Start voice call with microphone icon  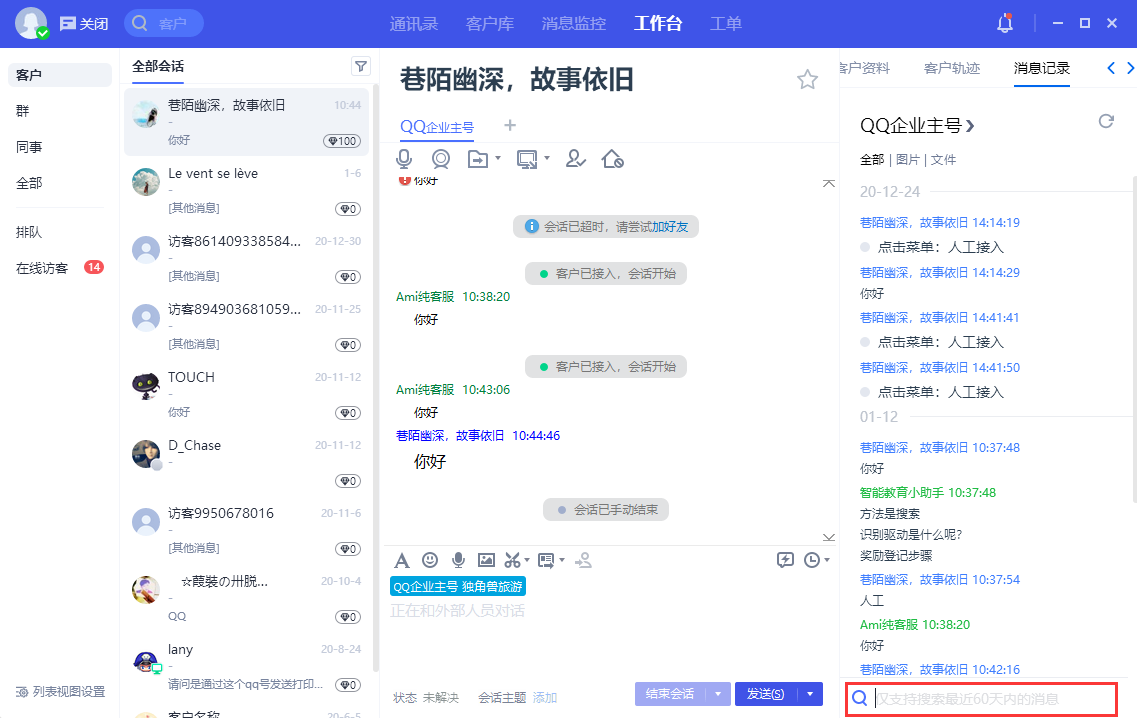(x=404, y=159)
